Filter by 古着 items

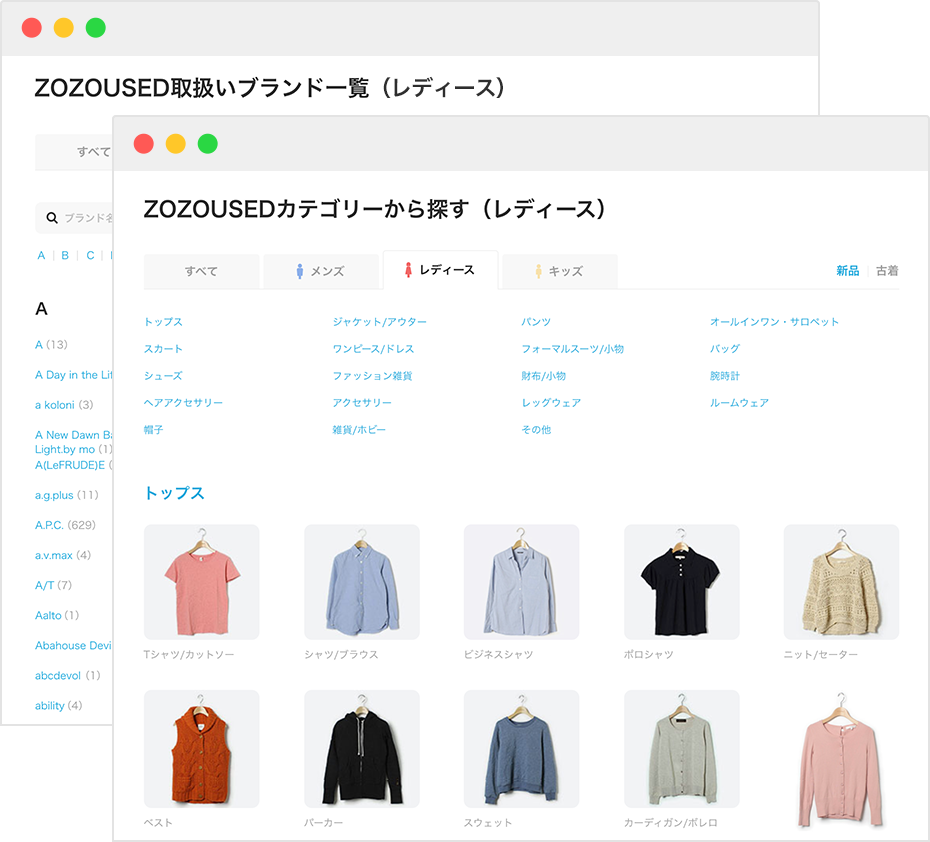pyautogui.click(x=887, y=271)
